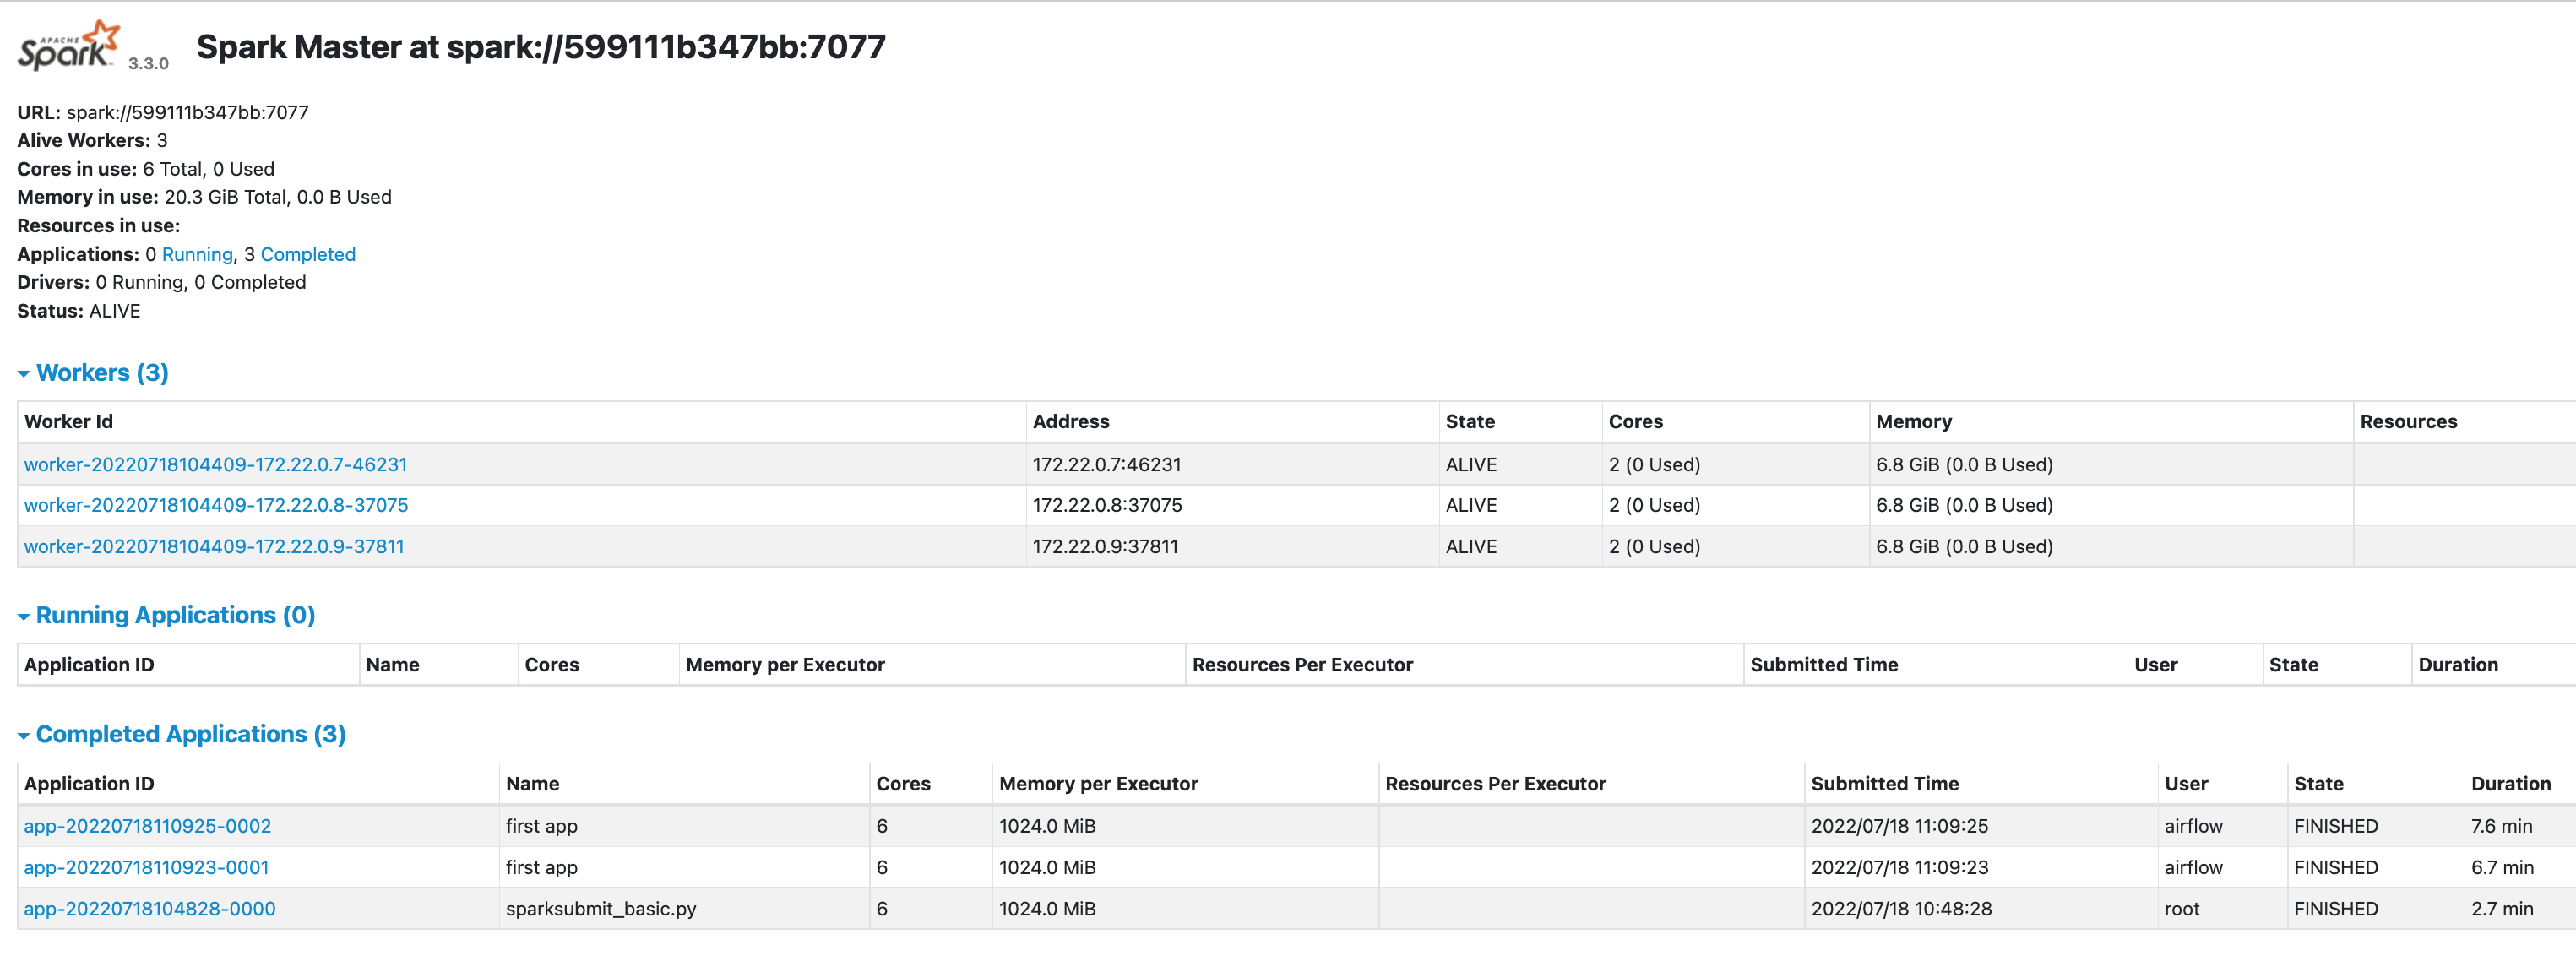Click the Address column header

click(1071, 422)
